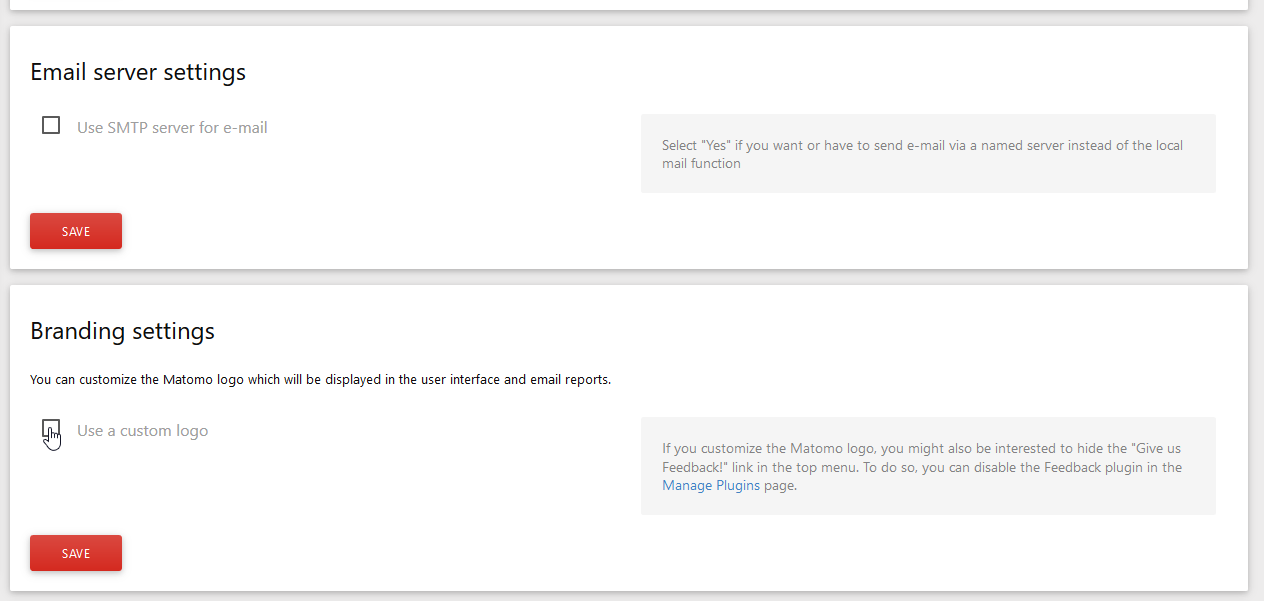Click the SMTP named server help box

pos(928,176)
